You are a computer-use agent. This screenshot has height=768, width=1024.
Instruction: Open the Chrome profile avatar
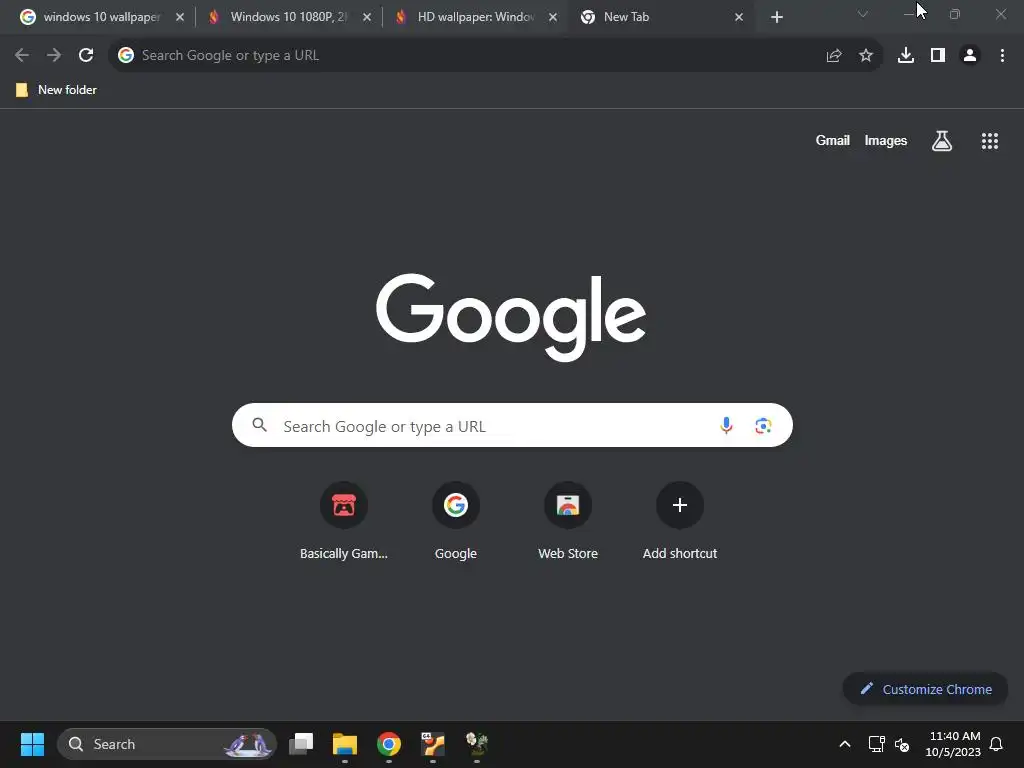pyautogui.click(x=970, y=56)
